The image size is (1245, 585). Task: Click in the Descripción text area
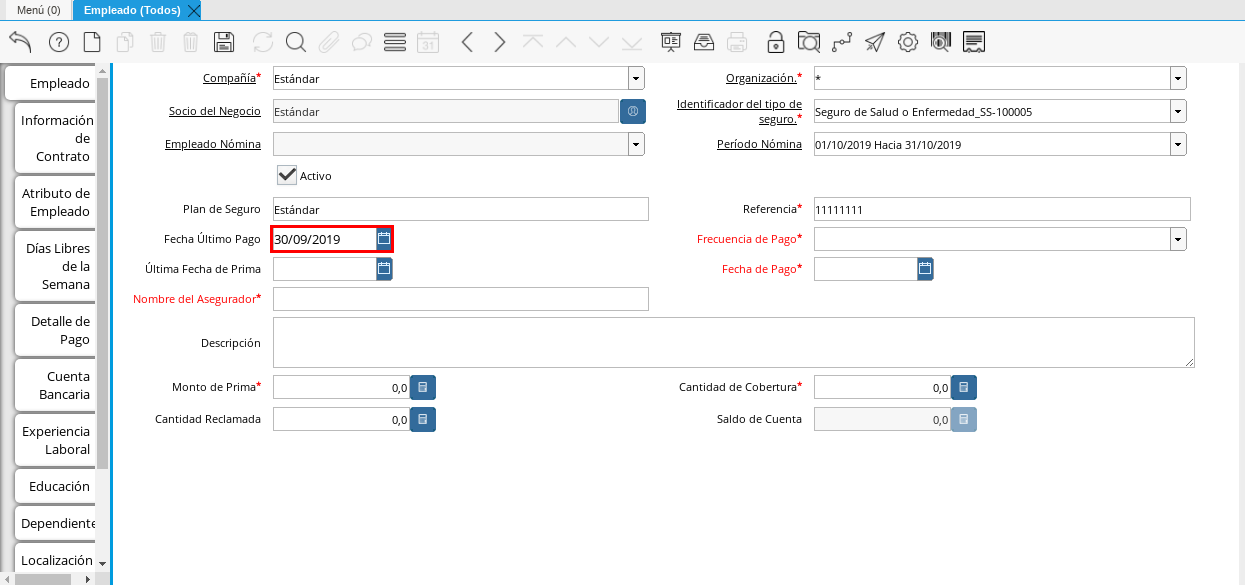tap(734, 343)
